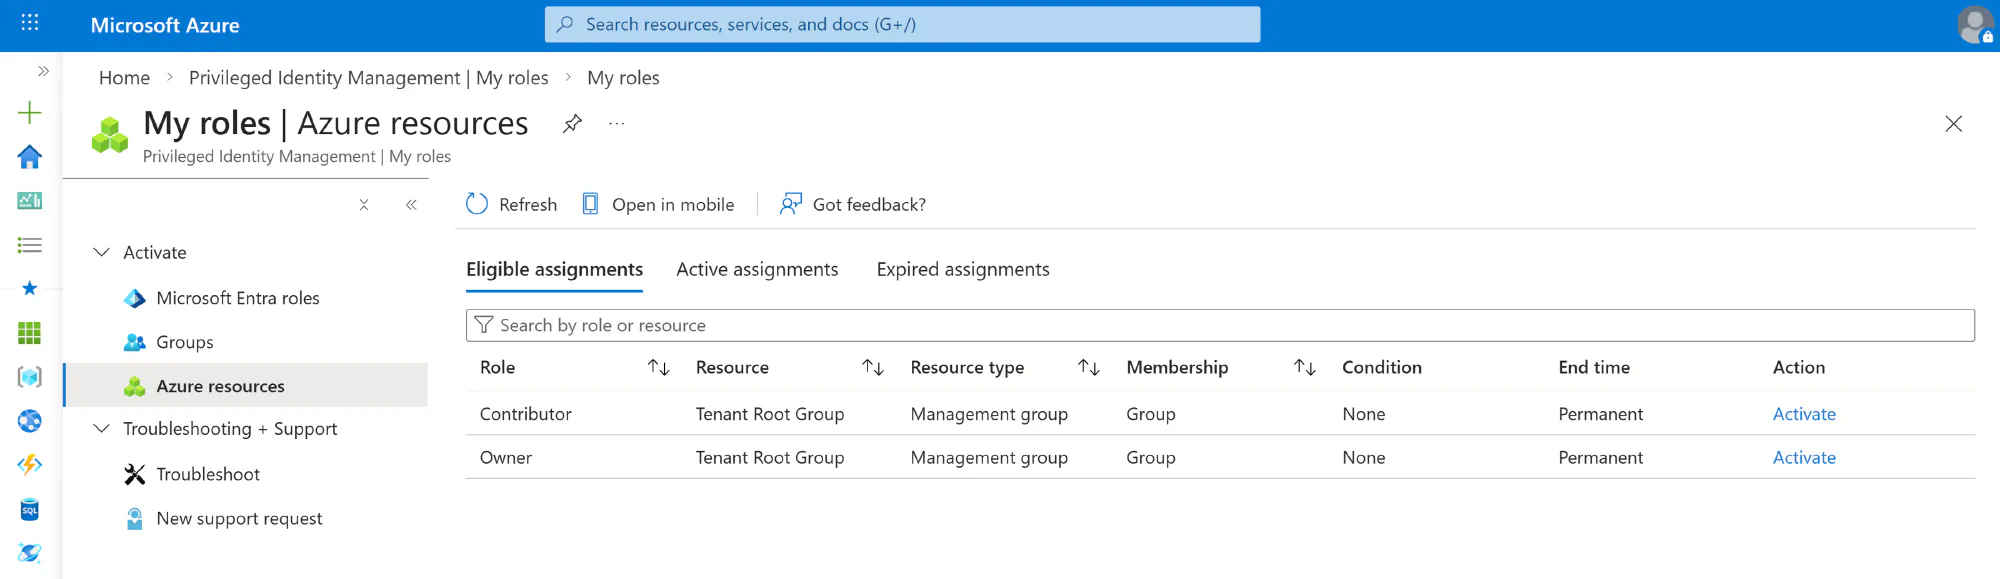This screenshot has height=579, width=2000.
Task: Switch to Expired assignments tab
Action: click(963, 269)
